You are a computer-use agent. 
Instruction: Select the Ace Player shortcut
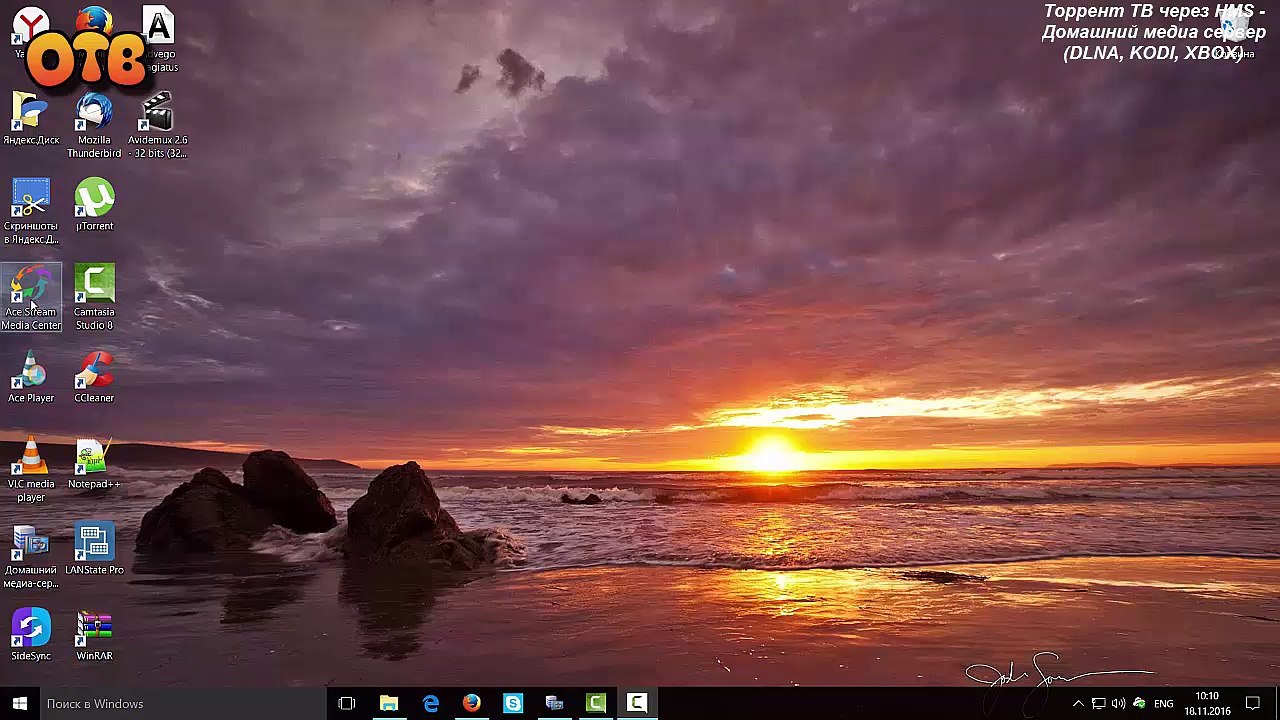click(x=31, y=377)
